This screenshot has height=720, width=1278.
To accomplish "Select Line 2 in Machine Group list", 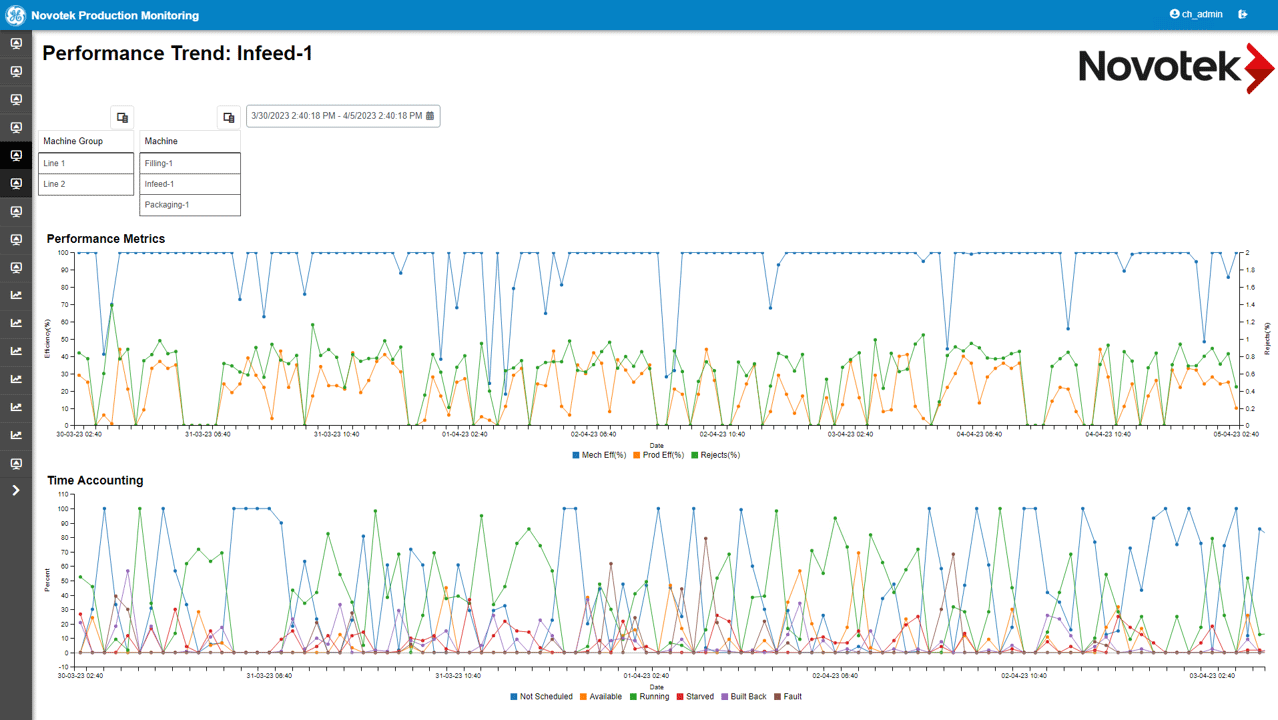I will click(x=86, y=184).
